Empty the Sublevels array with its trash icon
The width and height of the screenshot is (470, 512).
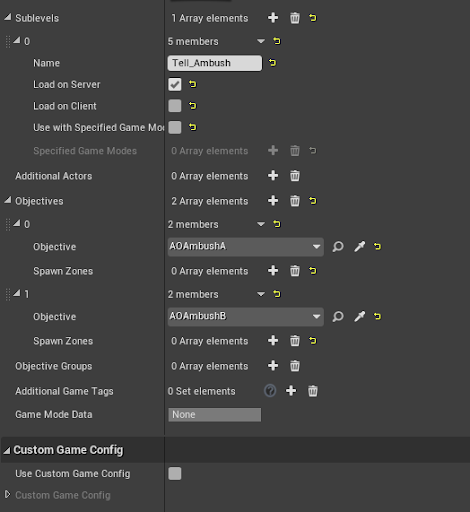point(295,18)
